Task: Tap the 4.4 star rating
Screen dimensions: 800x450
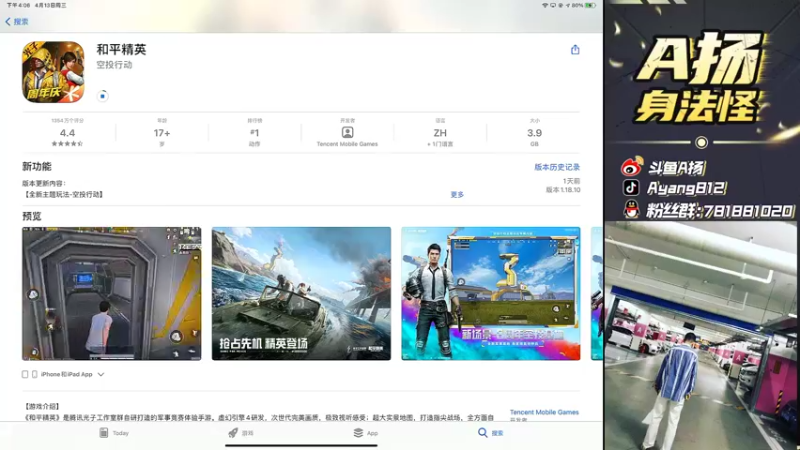Action: (x=67, y=133)
